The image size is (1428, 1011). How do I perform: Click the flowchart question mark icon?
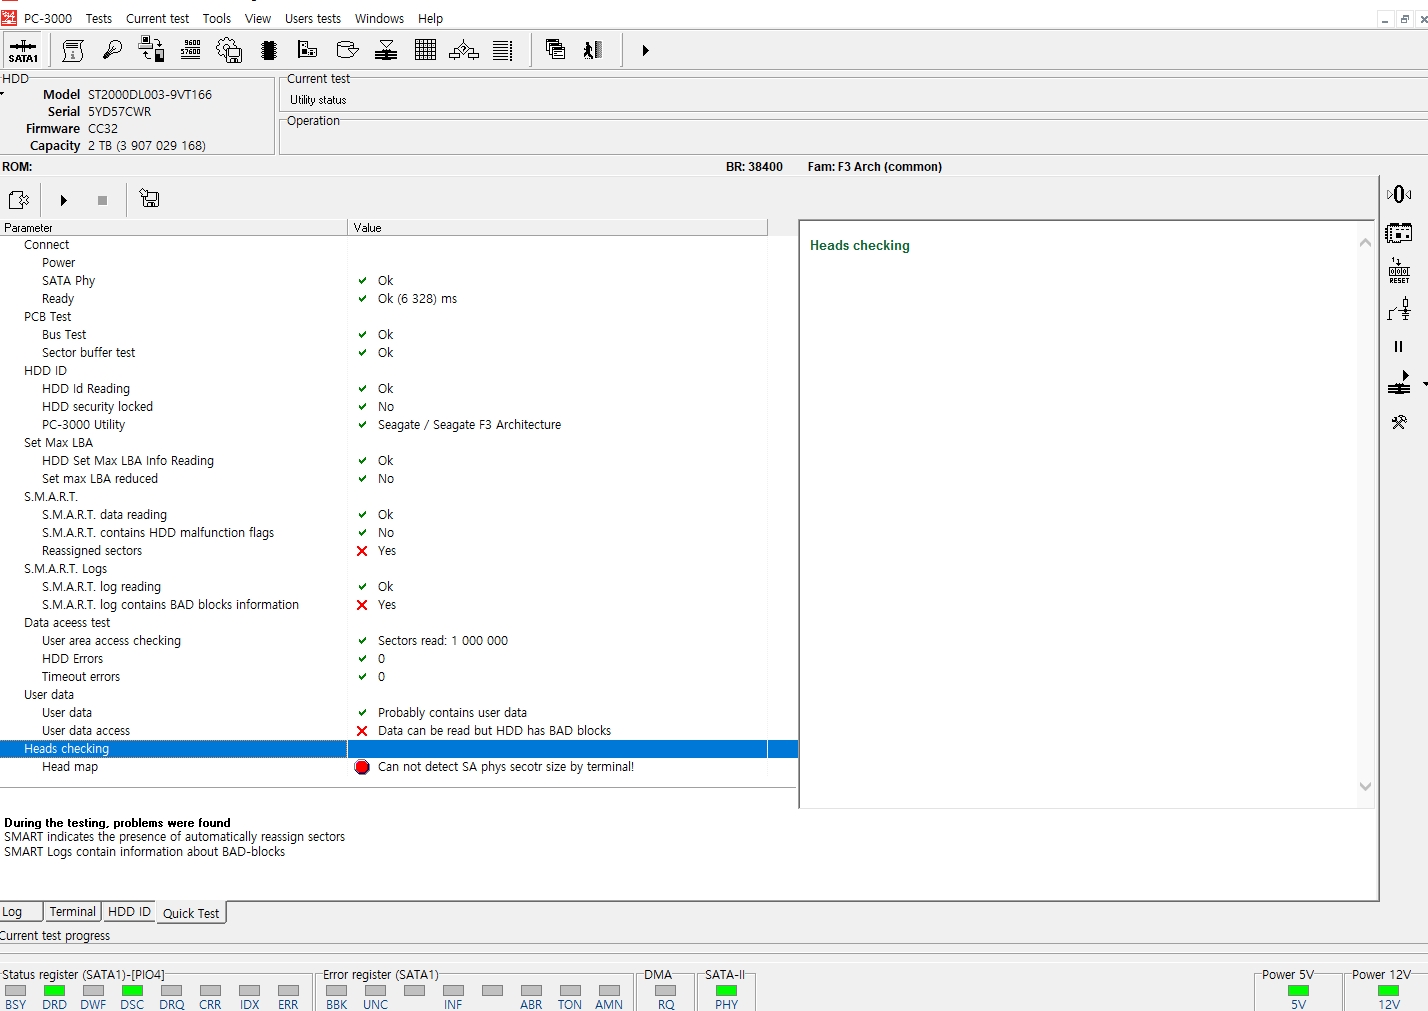point(464,50)
